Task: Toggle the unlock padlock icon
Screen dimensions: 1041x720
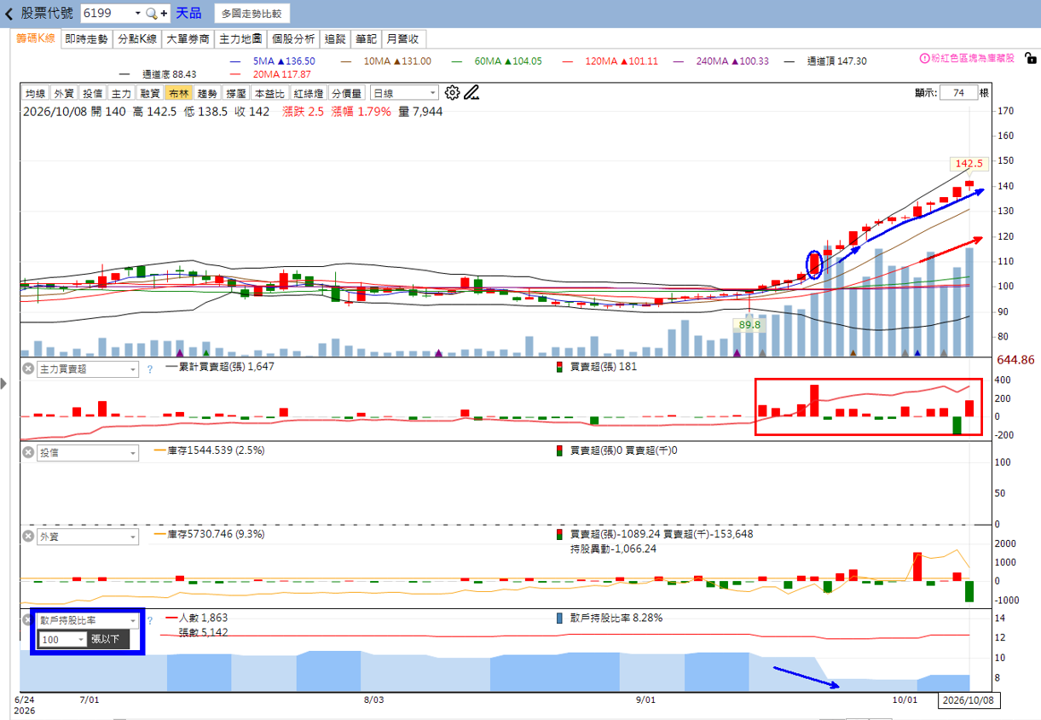Action: (x=1030, y=58)
